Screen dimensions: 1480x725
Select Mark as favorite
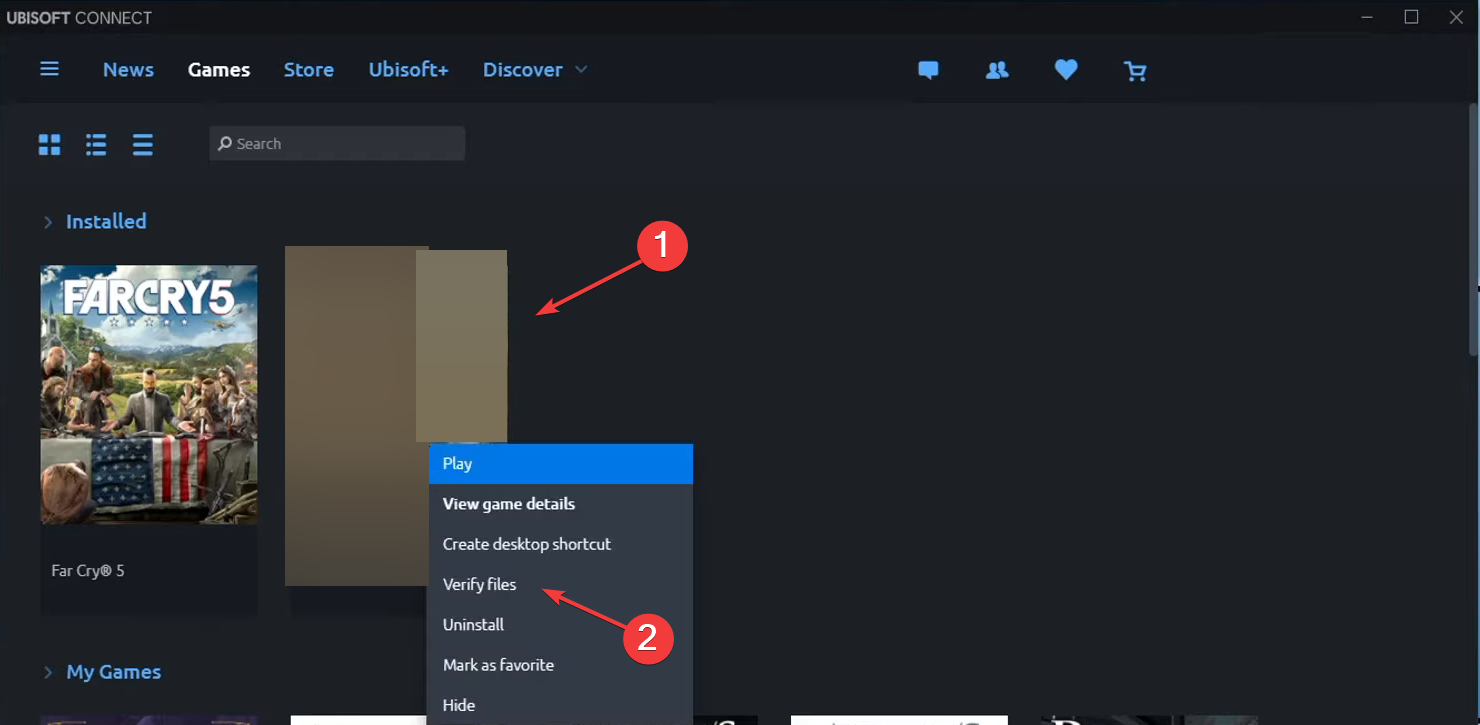560,665
